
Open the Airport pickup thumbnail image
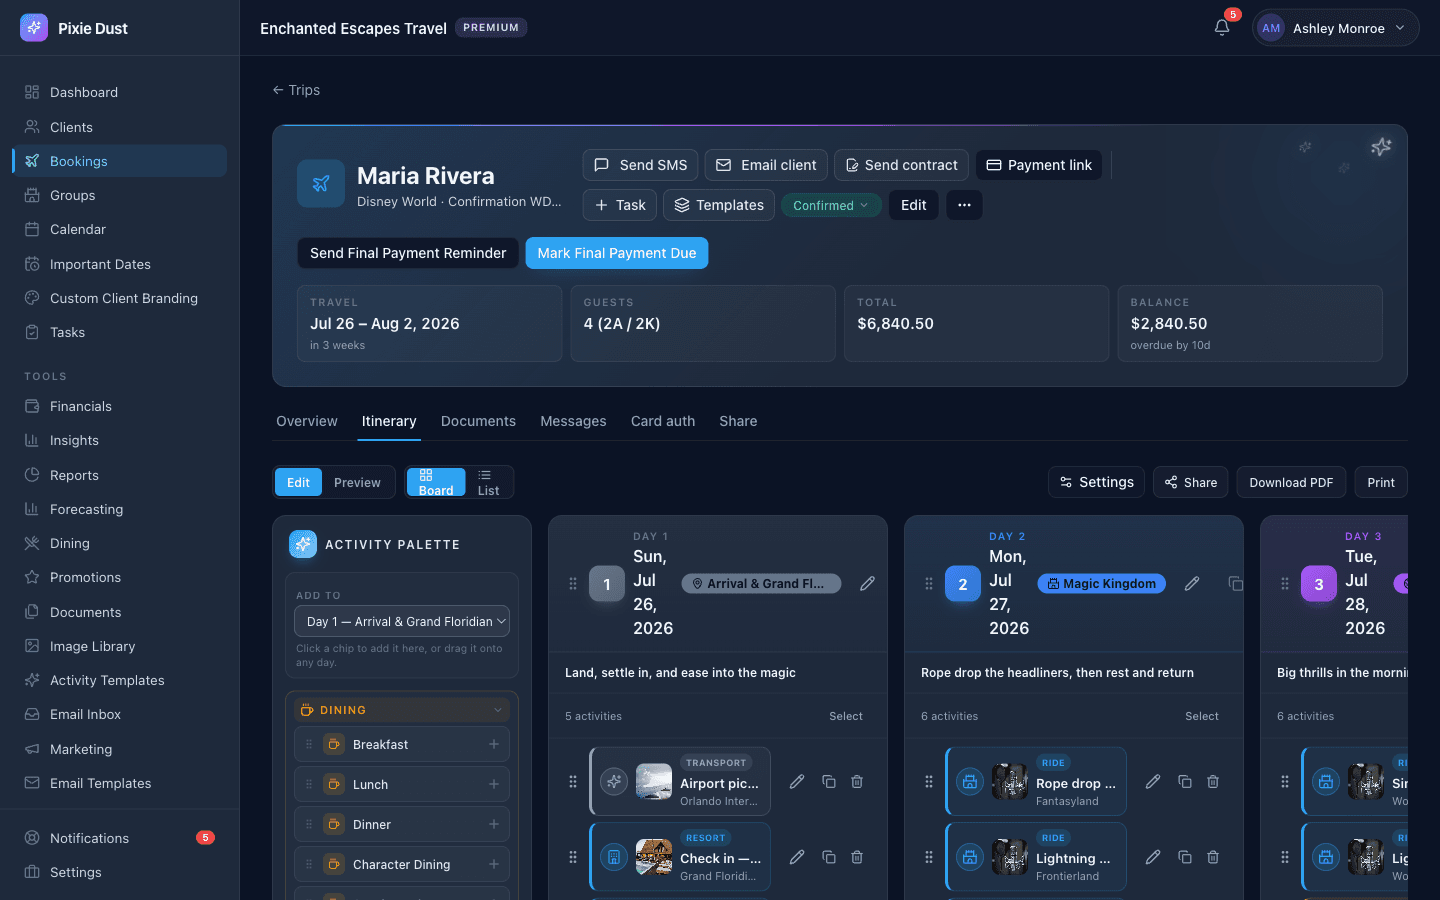[654, 782]
